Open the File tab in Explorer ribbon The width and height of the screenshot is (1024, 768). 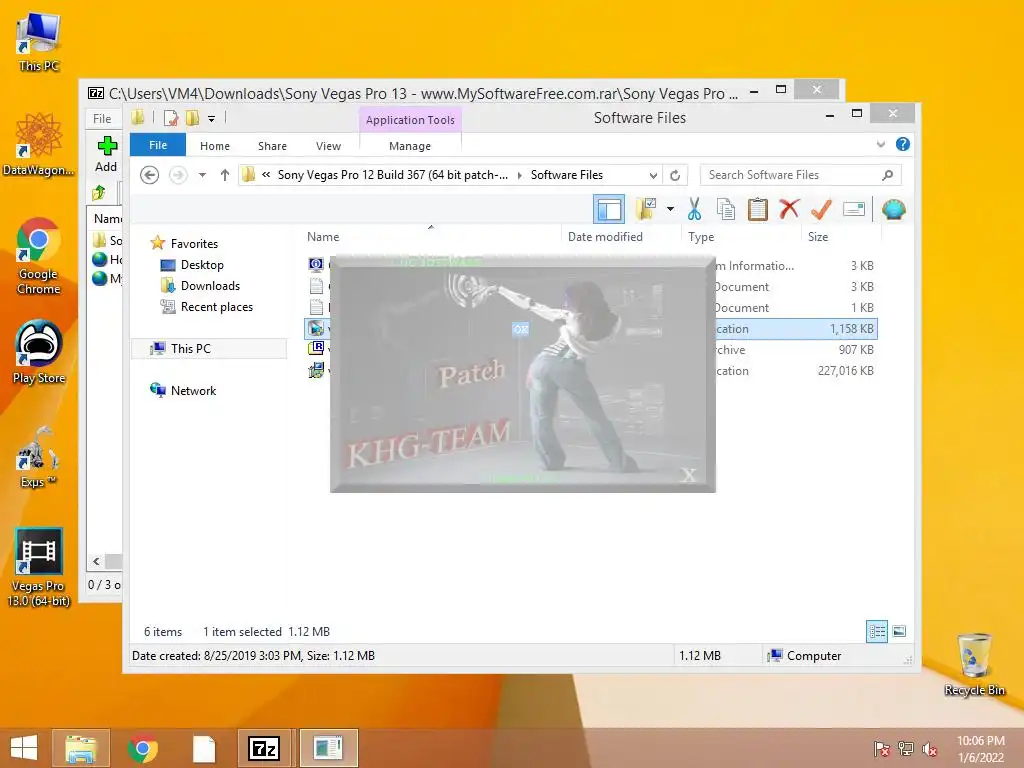click(x=158, y=145)
